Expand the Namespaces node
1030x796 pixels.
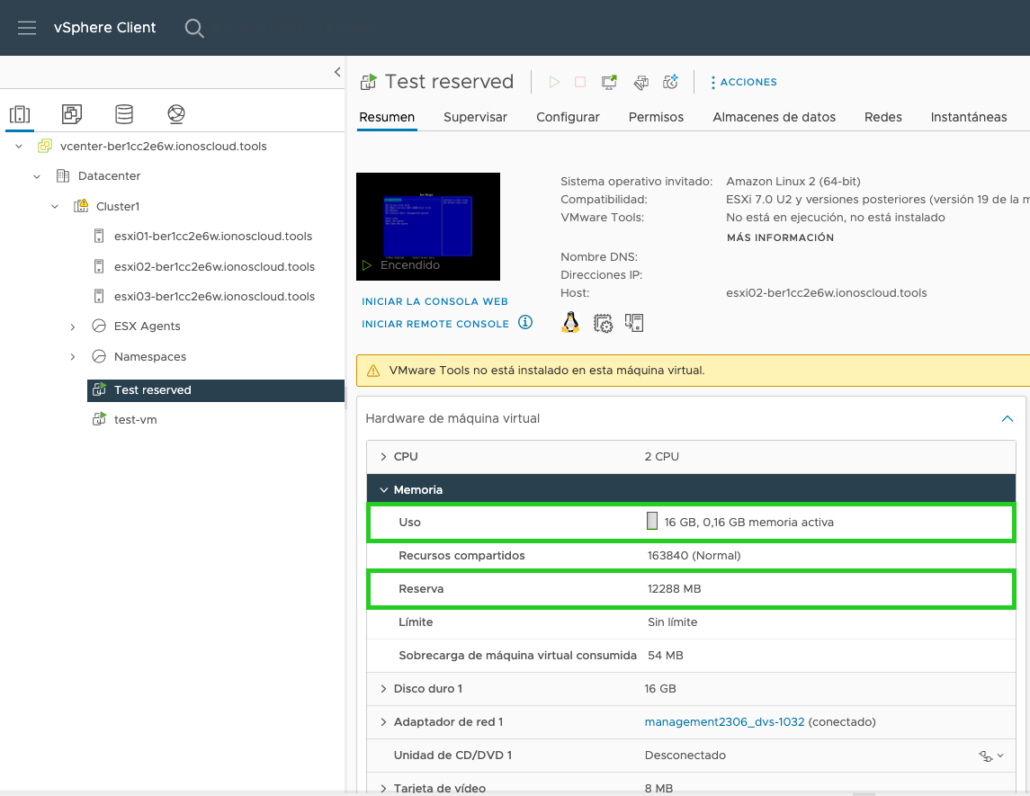73,357
